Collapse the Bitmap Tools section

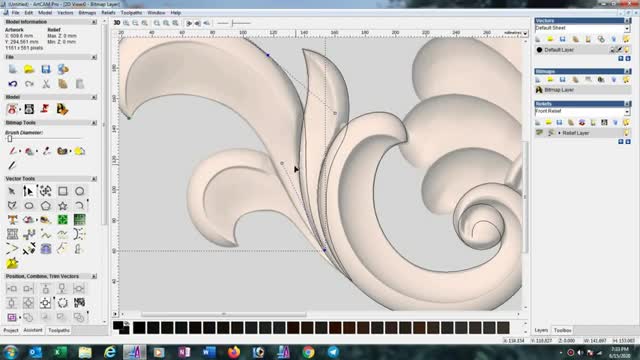(x=94, y=123)
